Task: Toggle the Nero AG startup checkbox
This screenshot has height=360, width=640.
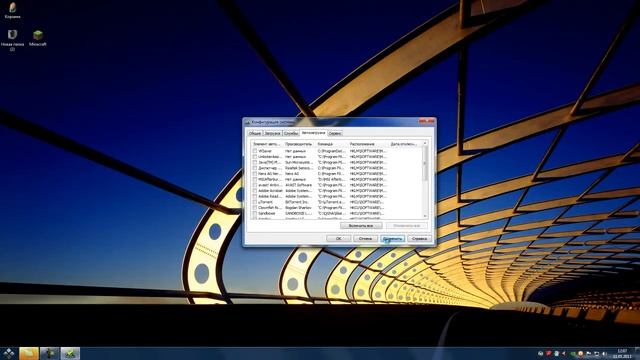Action: tap(255, 174)
